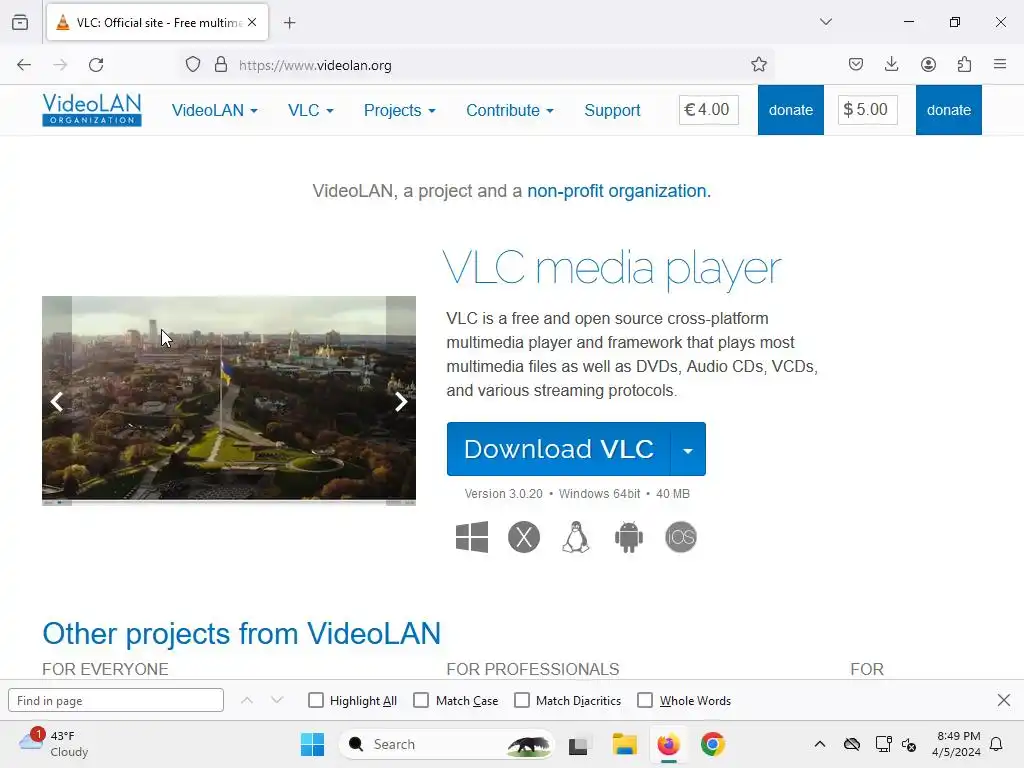Screen dimensions: 1024x768
Task: Show hidden icons in the system tray
Action: click(x=820, y=744)
